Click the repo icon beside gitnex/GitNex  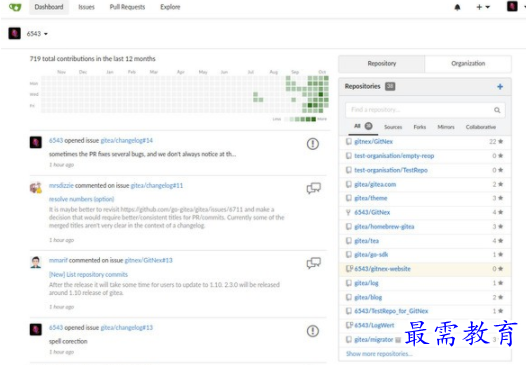tap(349, 142)
